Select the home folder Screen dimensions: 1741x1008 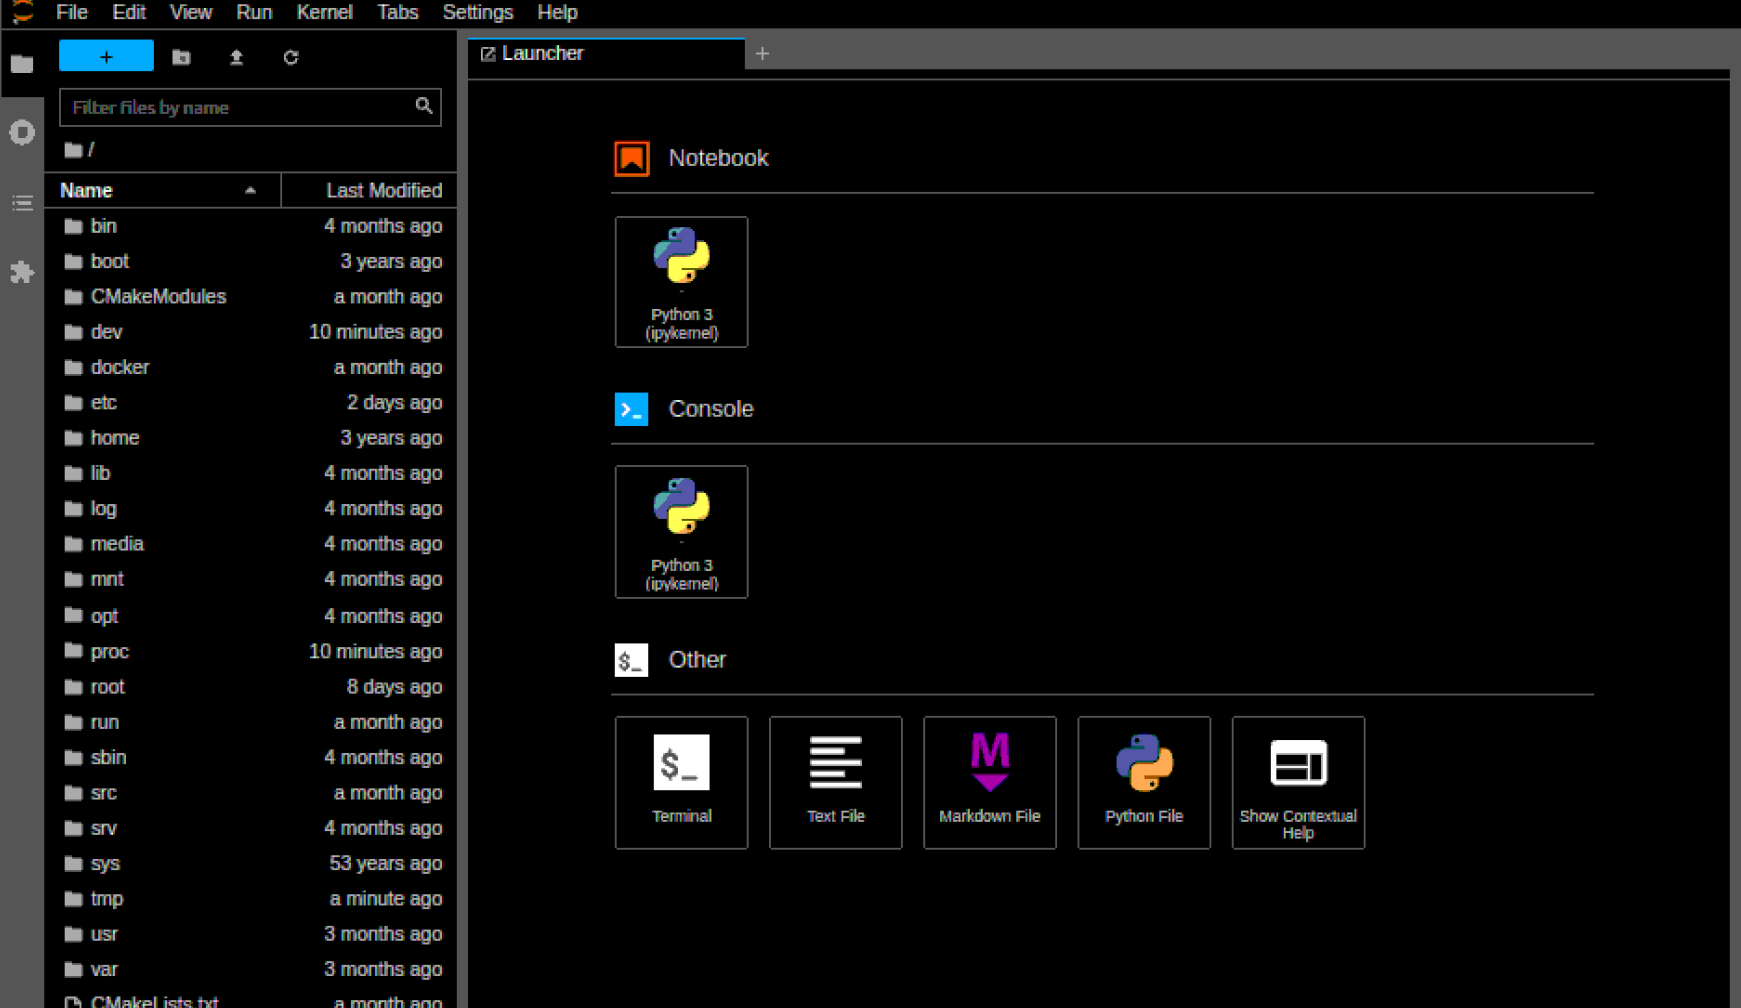251,438
